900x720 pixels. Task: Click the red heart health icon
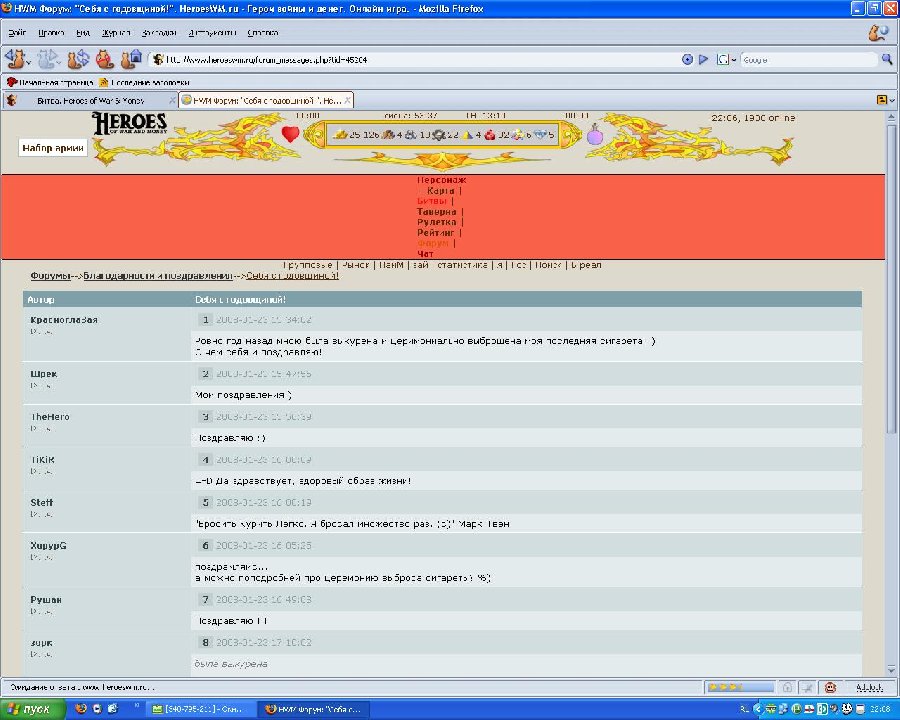click(290, 134)
